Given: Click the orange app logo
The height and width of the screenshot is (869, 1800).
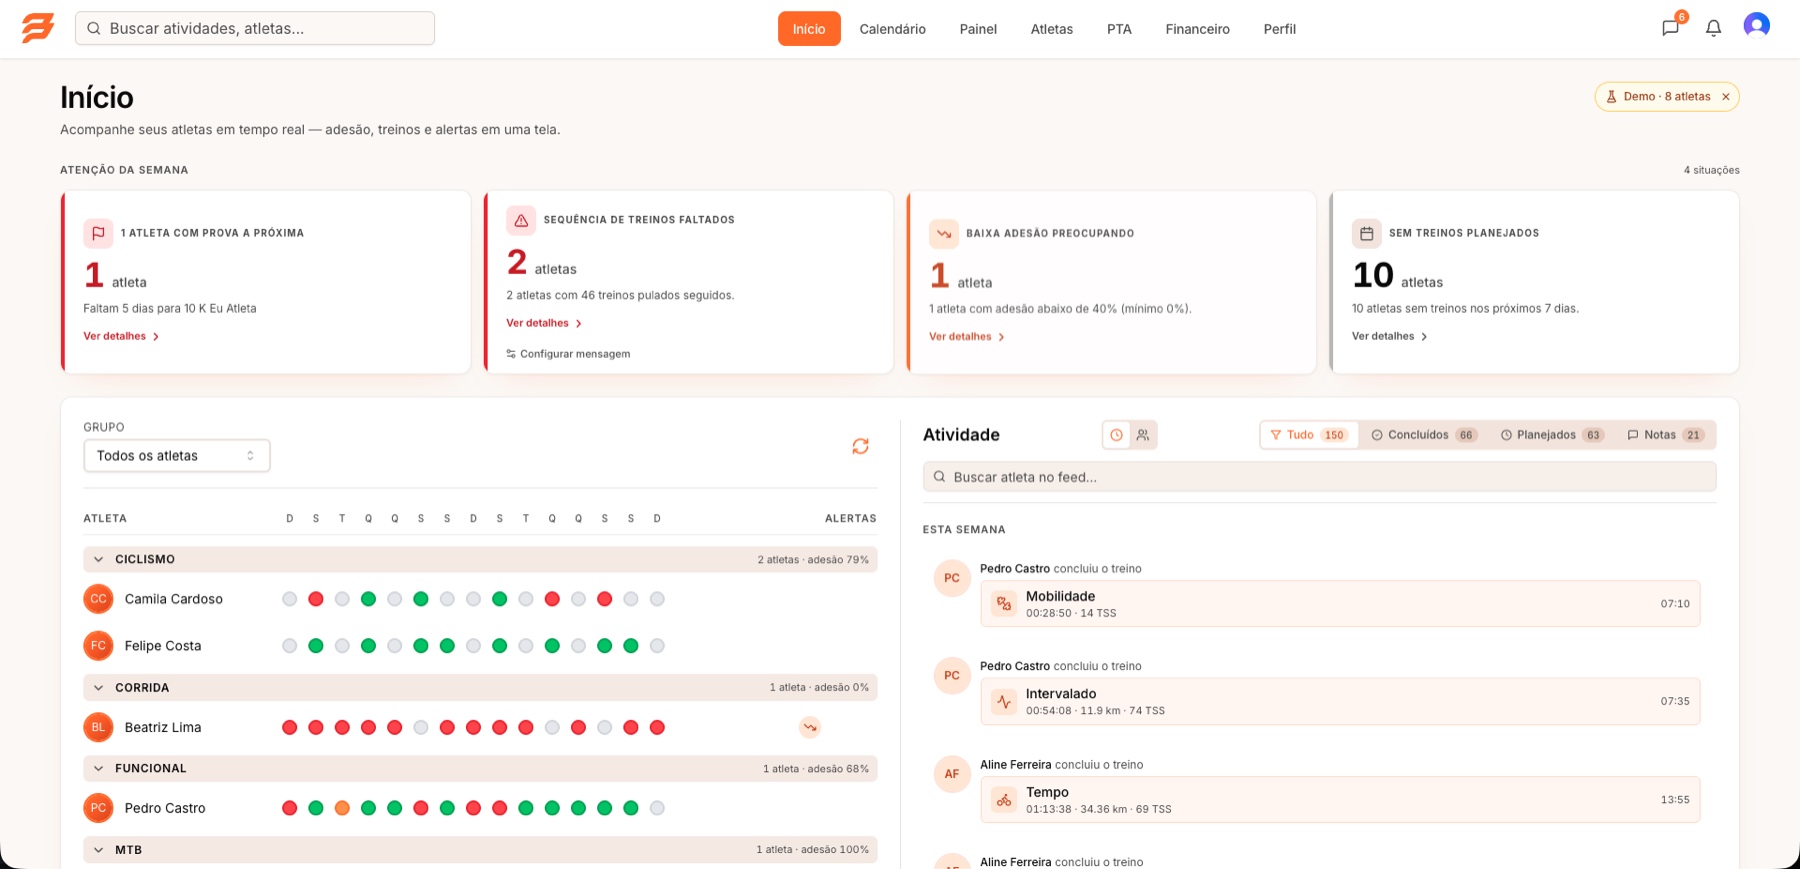Looking at the screenshot, I should (38, 28).
